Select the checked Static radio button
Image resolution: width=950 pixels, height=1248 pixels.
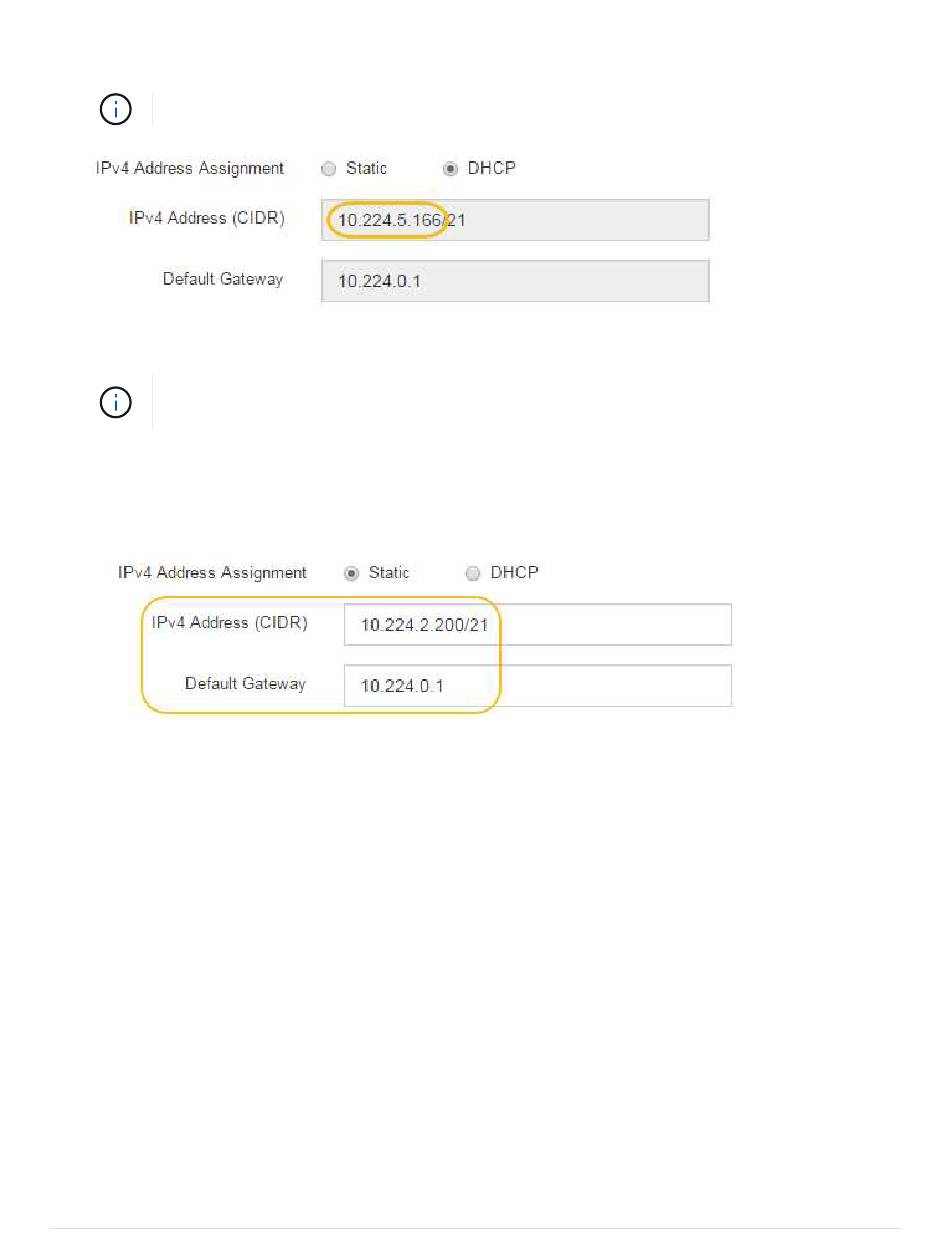351,574
